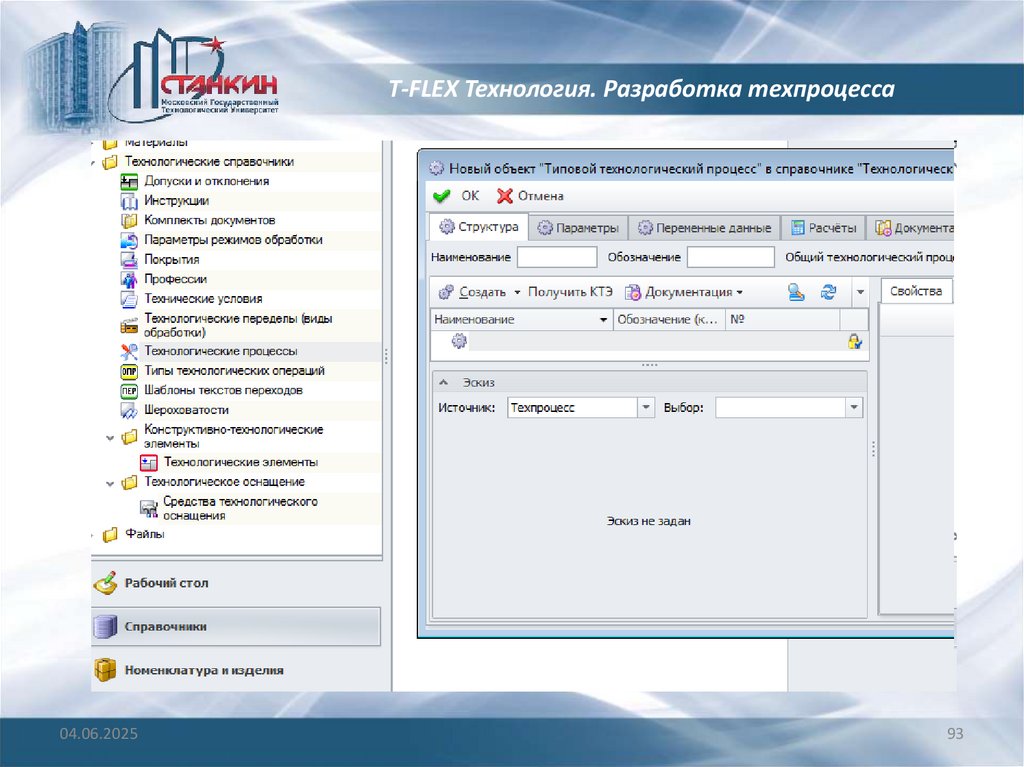
Task: Click the Комплекты документов folder icon
Action: coord(129,221)
